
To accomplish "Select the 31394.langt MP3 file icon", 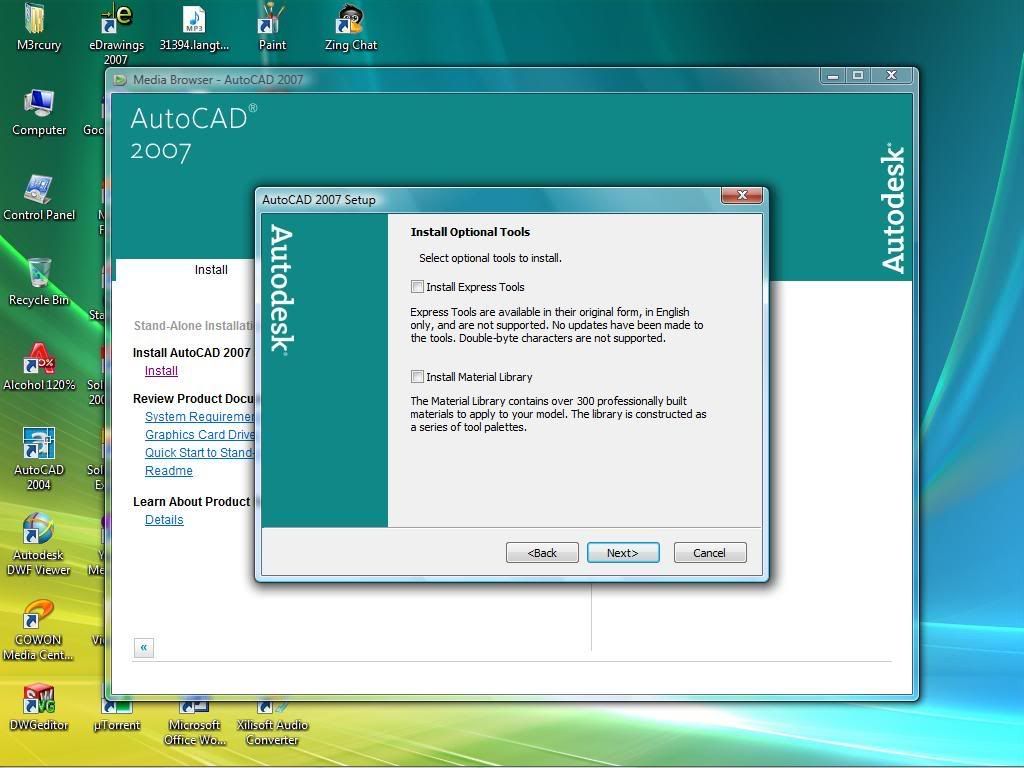I will click(x=195, y=28).
